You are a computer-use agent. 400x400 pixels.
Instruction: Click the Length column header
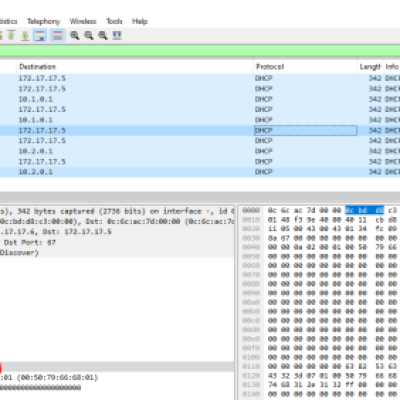pyautogui.click(x=370, y=66)
